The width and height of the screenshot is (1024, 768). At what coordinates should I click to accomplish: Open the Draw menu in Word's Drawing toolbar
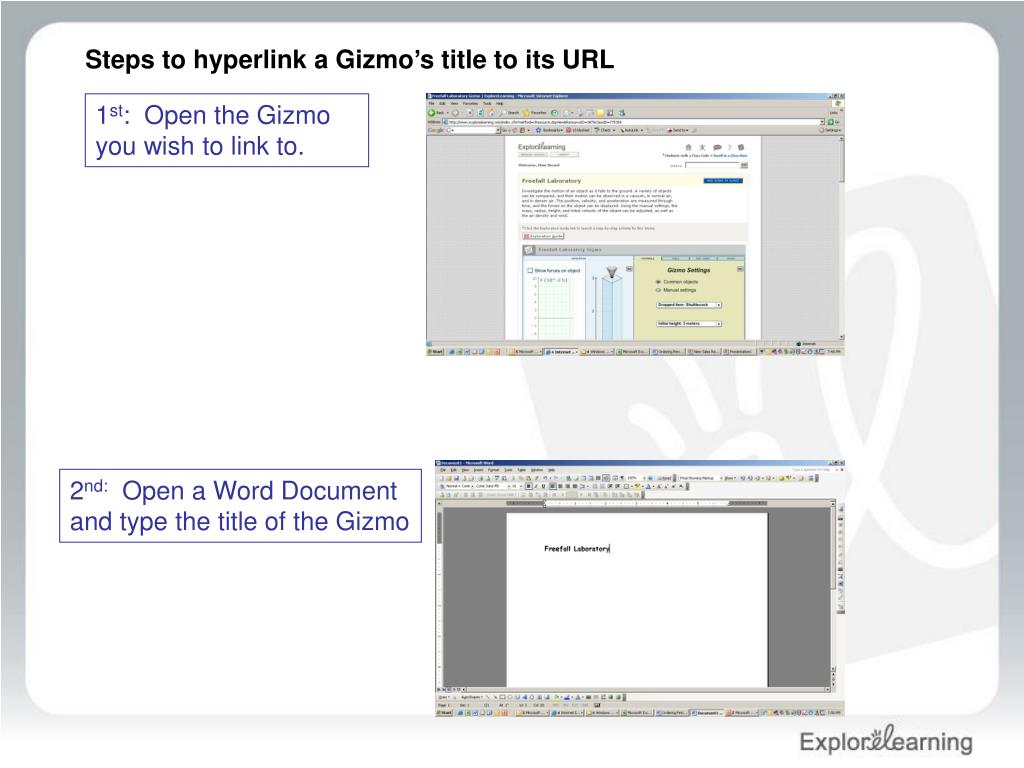click(x=443, y=697)
